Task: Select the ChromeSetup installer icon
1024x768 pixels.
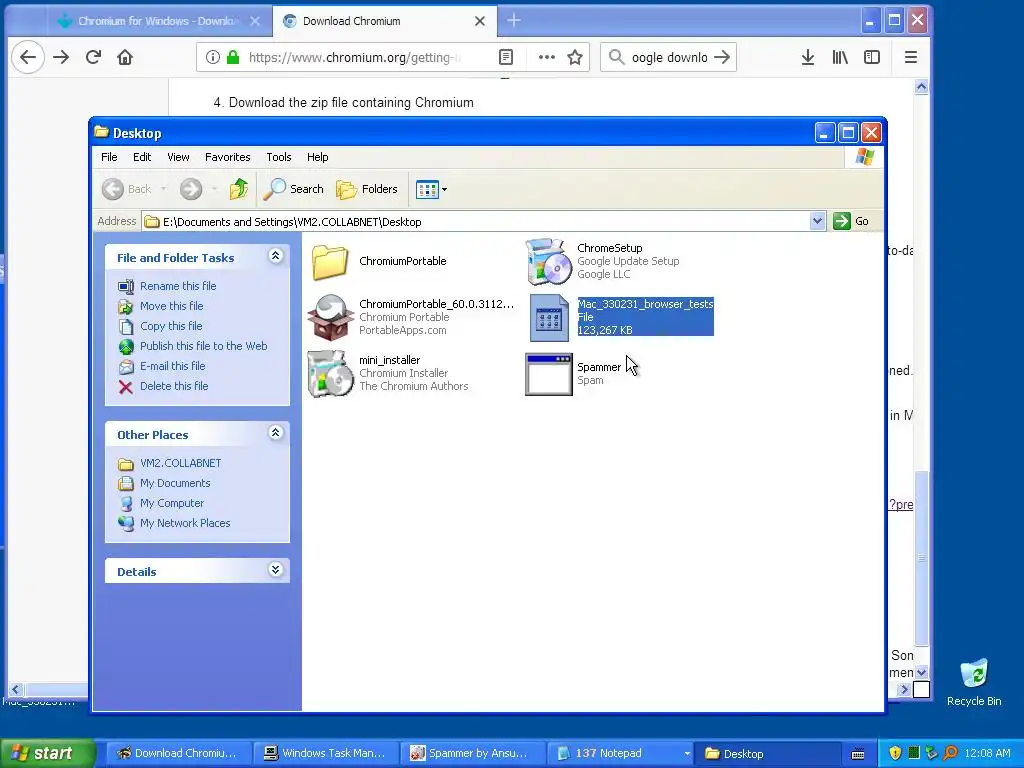Action: click(548, 261)
